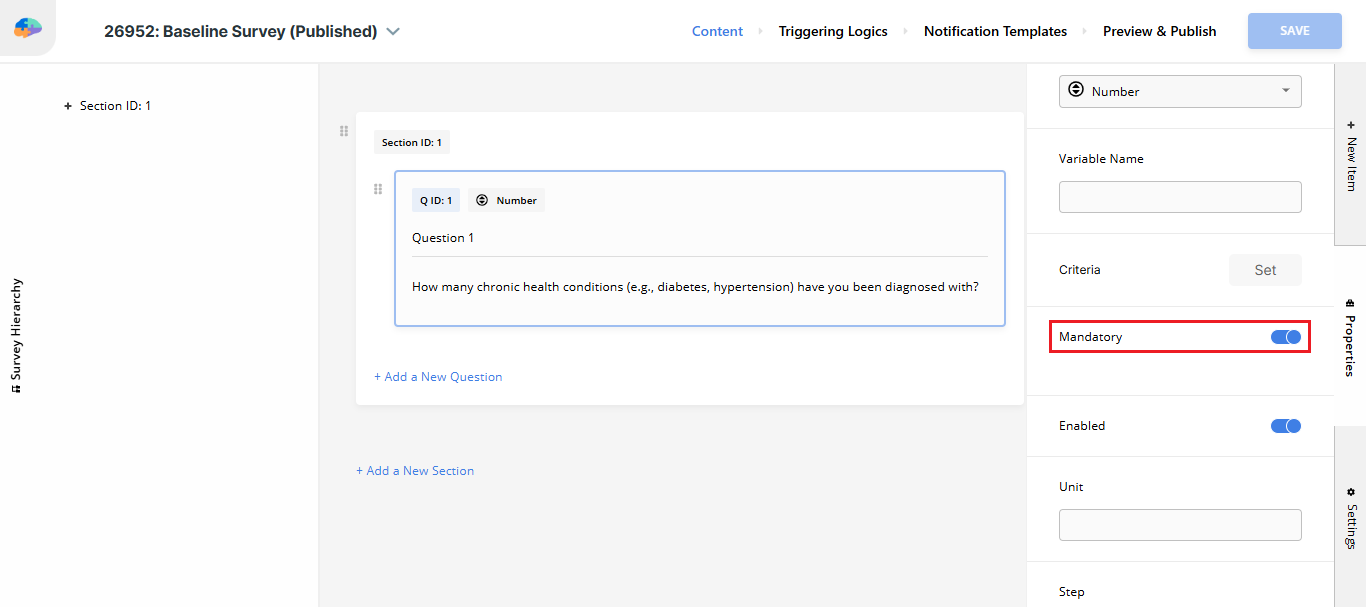The height and width of the screenshot is (607, 1366).
Task: Open the Number question type dropdown
Action: tap(1180, 91)
